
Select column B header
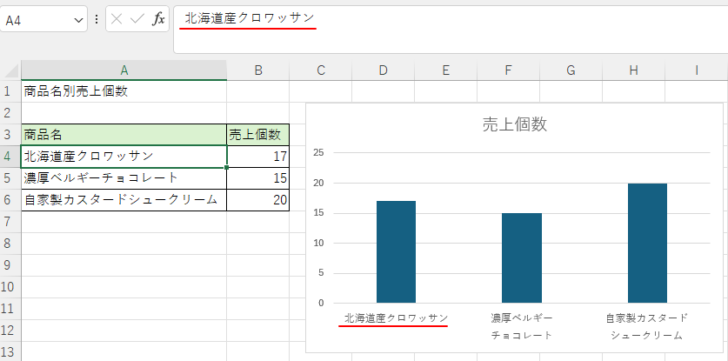(x=258, y=70)
